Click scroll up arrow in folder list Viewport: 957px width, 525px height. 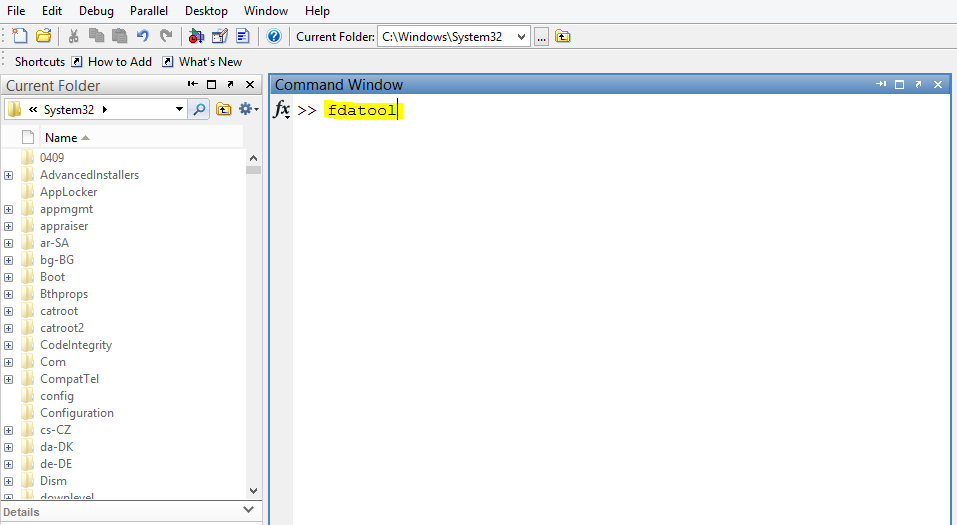point(253,158)
